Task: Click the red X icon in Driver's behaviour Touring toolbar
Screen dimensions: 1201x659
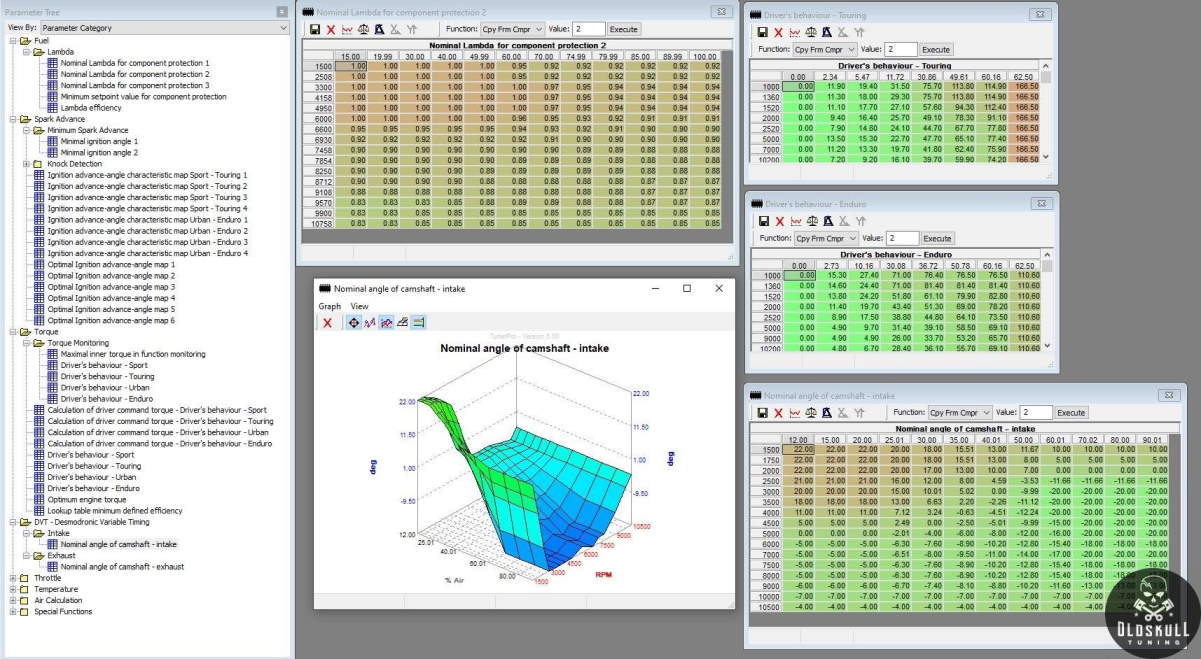Action: [778, 32]
